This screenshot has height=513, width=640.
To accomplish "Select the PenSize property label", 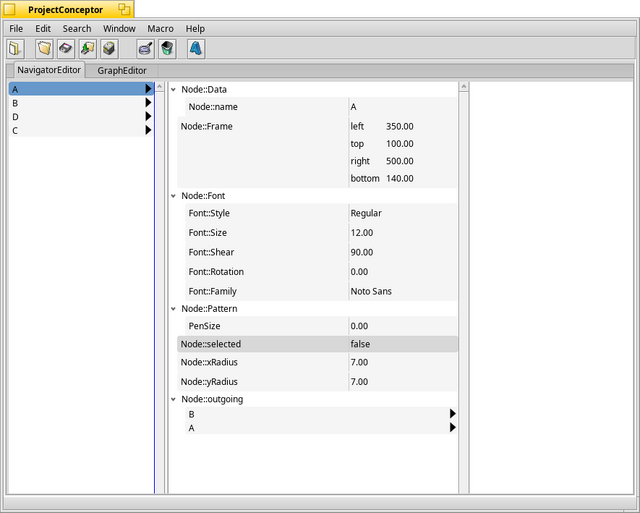I will click(204, 326).
